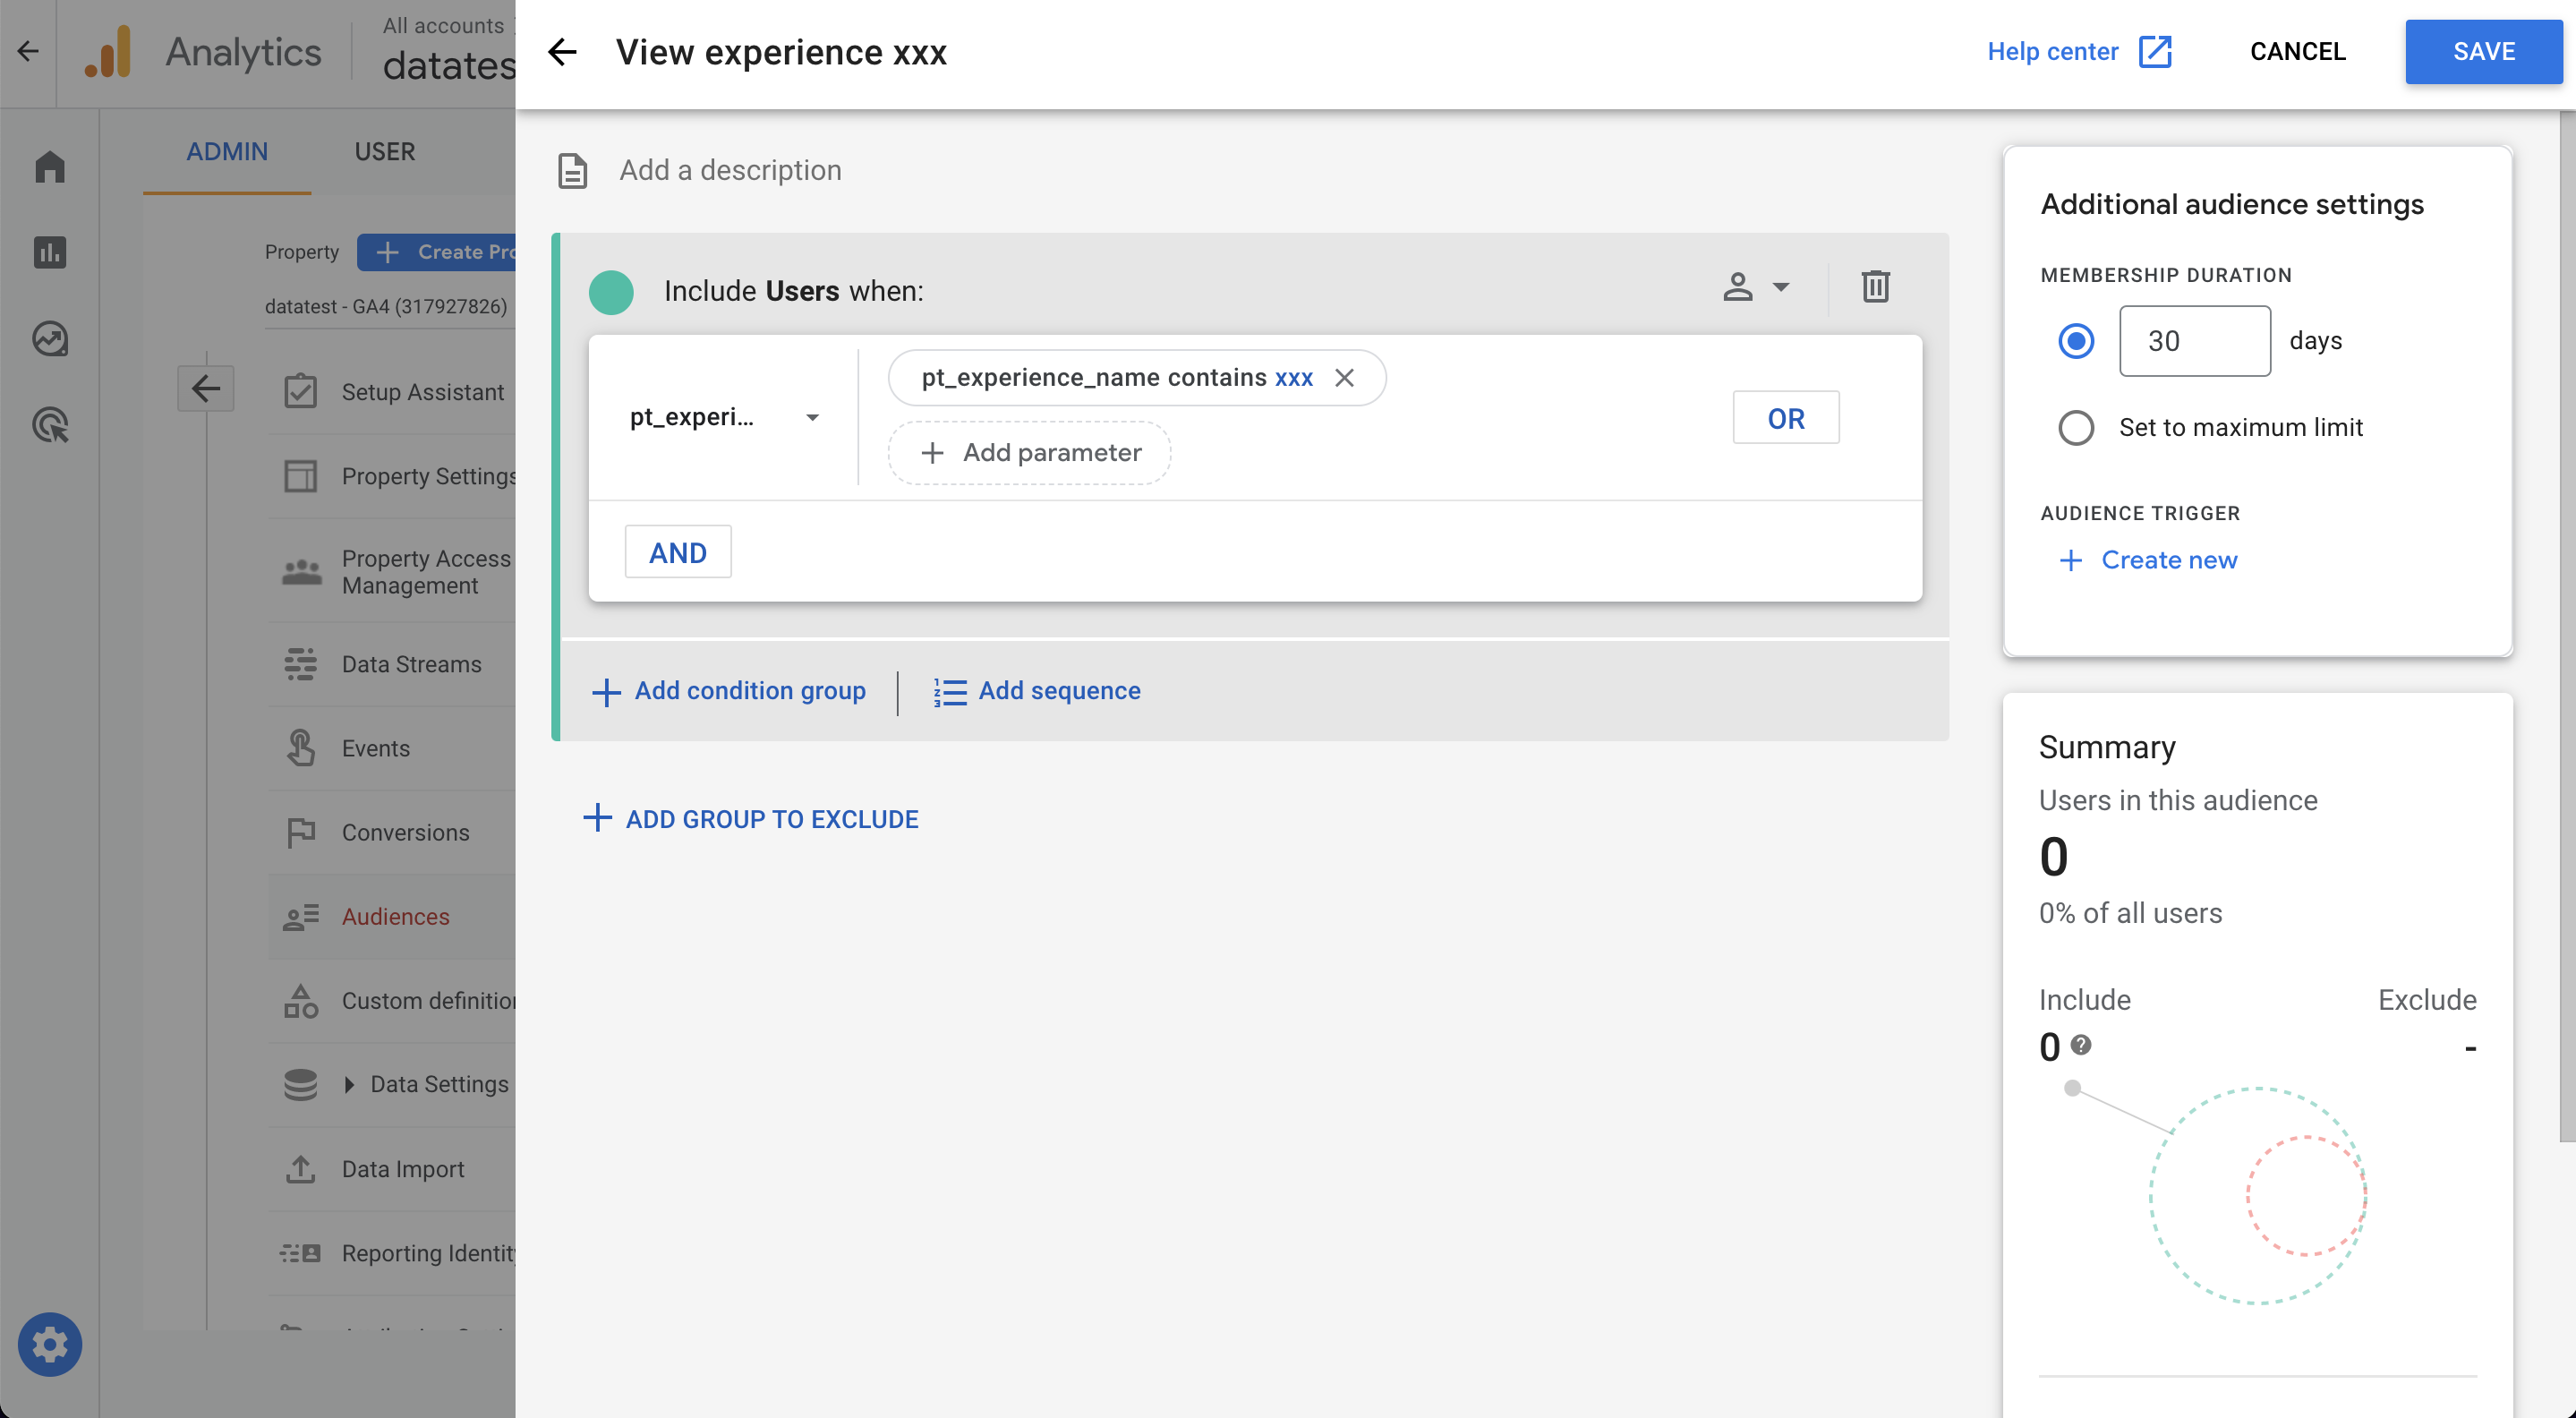Click the Events touch icon
2576x1418 pixels.
click(x=300, y=748)
